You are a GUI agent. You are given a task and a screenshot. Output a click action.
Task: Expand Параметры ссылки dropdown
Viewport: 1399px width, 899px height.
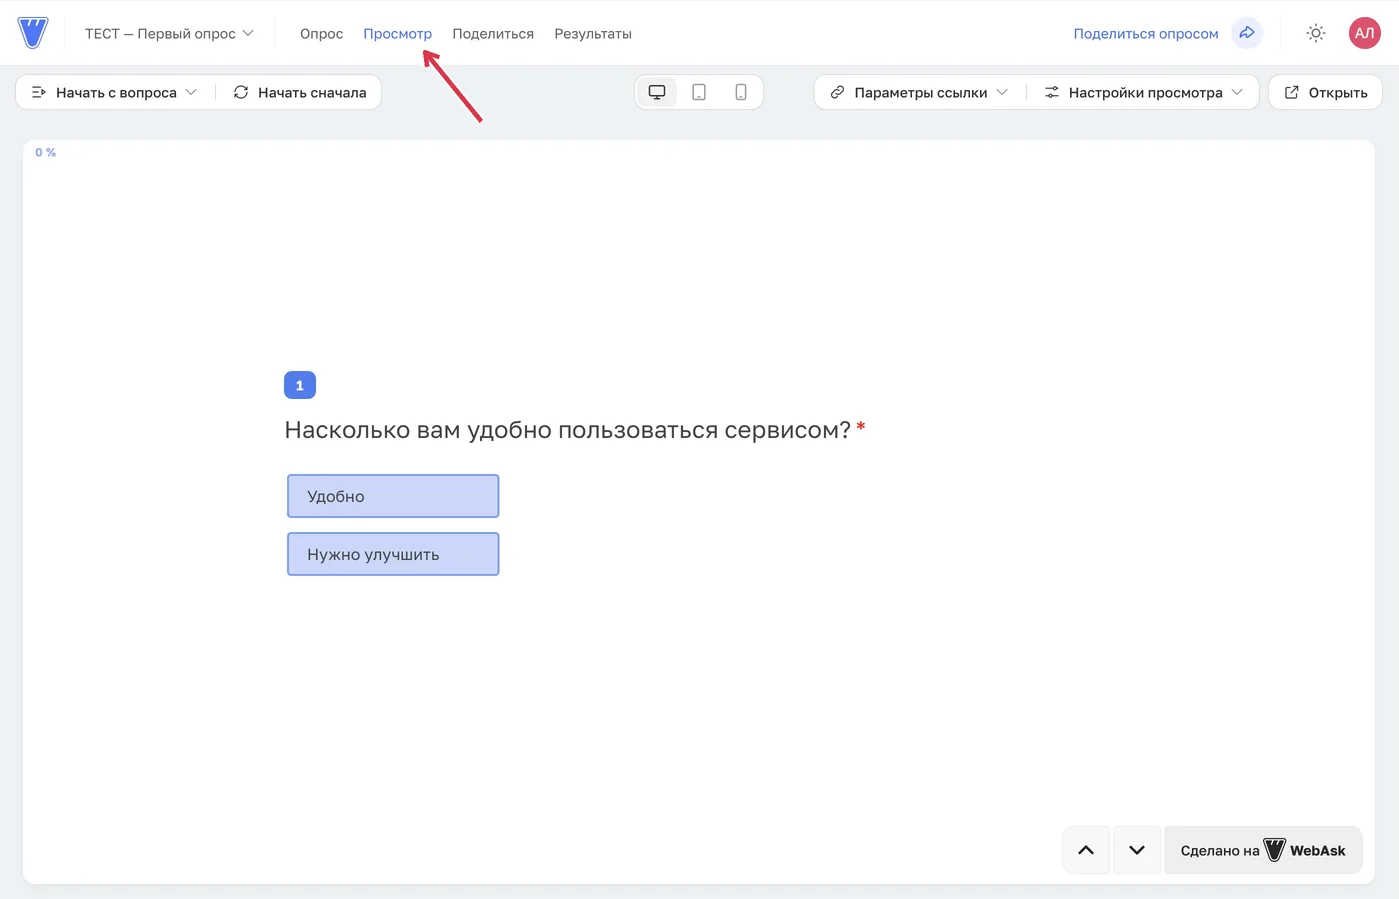pyautogui.click(x=919, y=92)
